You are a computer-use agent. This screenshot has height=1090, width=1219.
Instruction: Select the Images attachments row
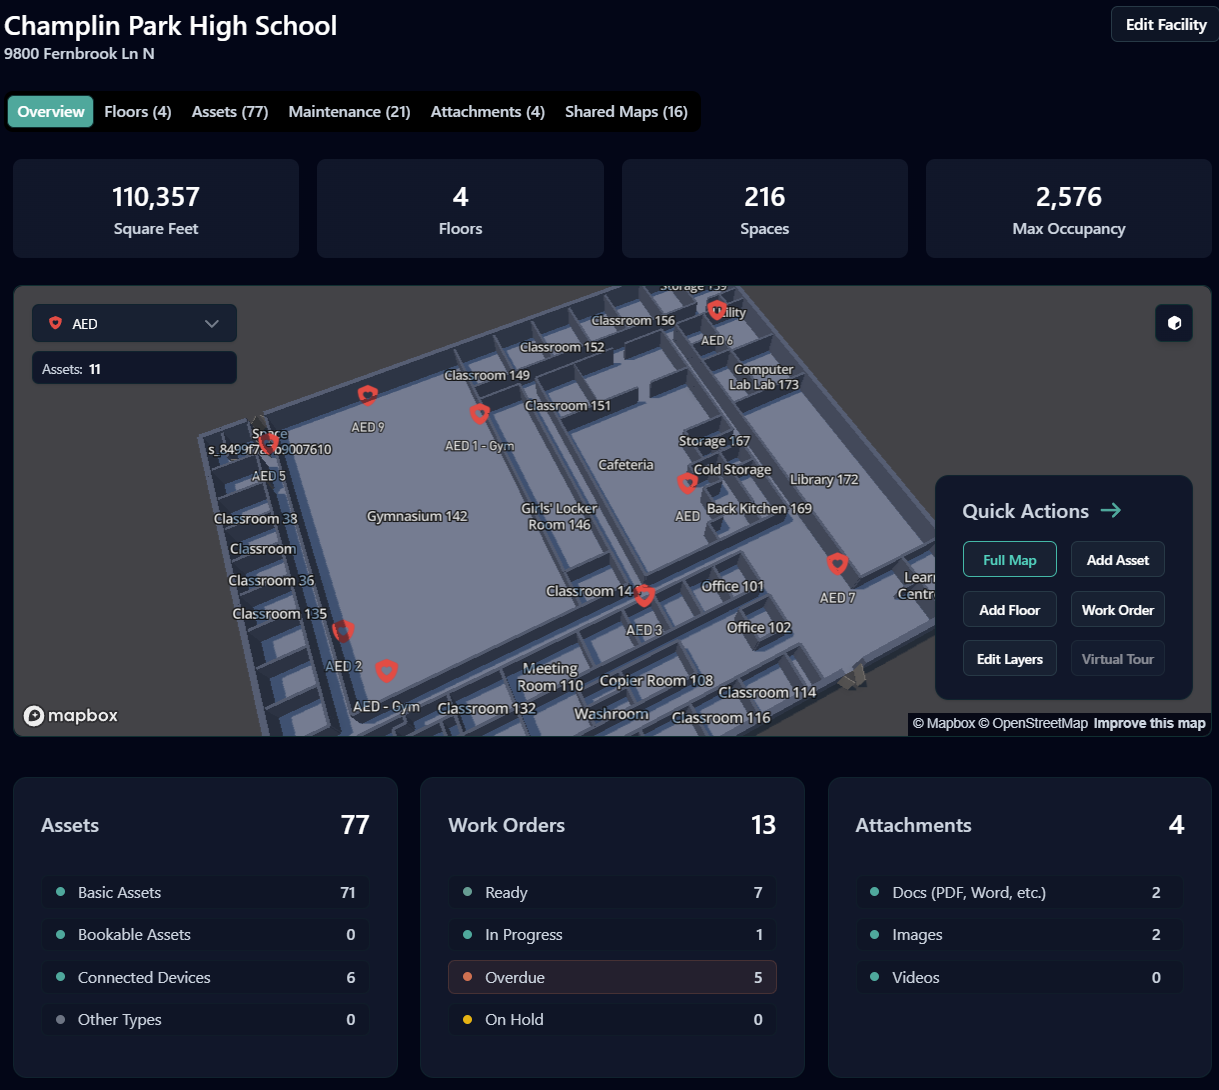tap(1019, 934)
